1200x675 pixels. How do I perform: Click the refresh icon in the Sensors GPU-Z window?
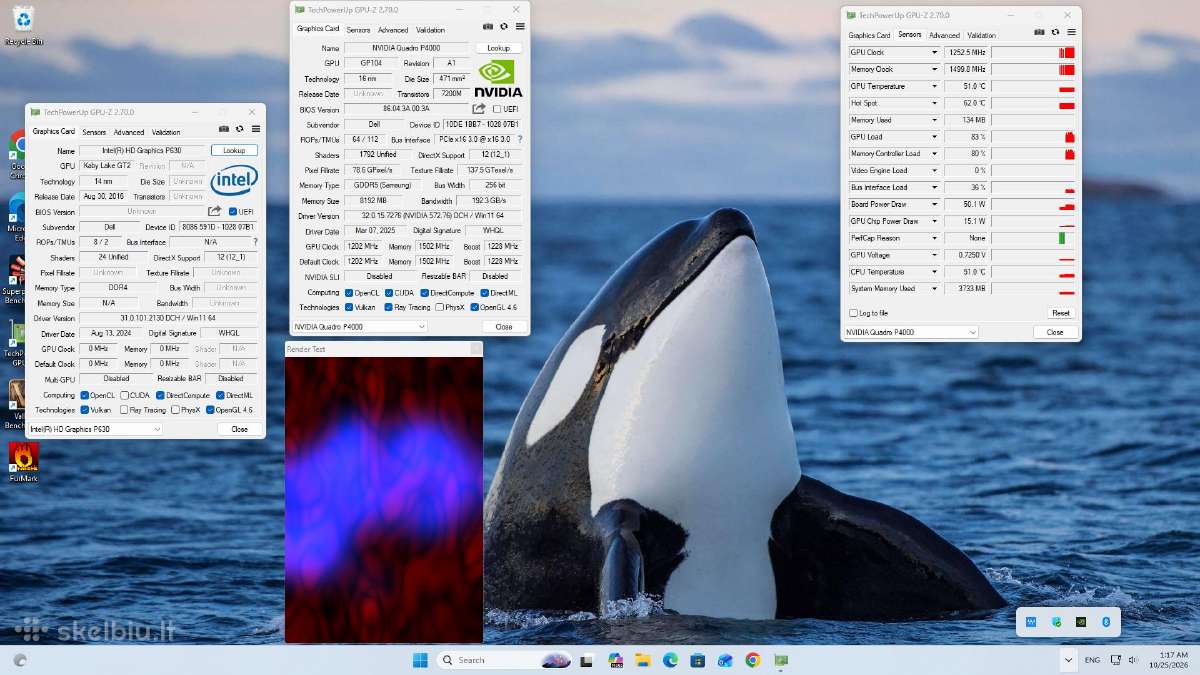(1055, 32)
